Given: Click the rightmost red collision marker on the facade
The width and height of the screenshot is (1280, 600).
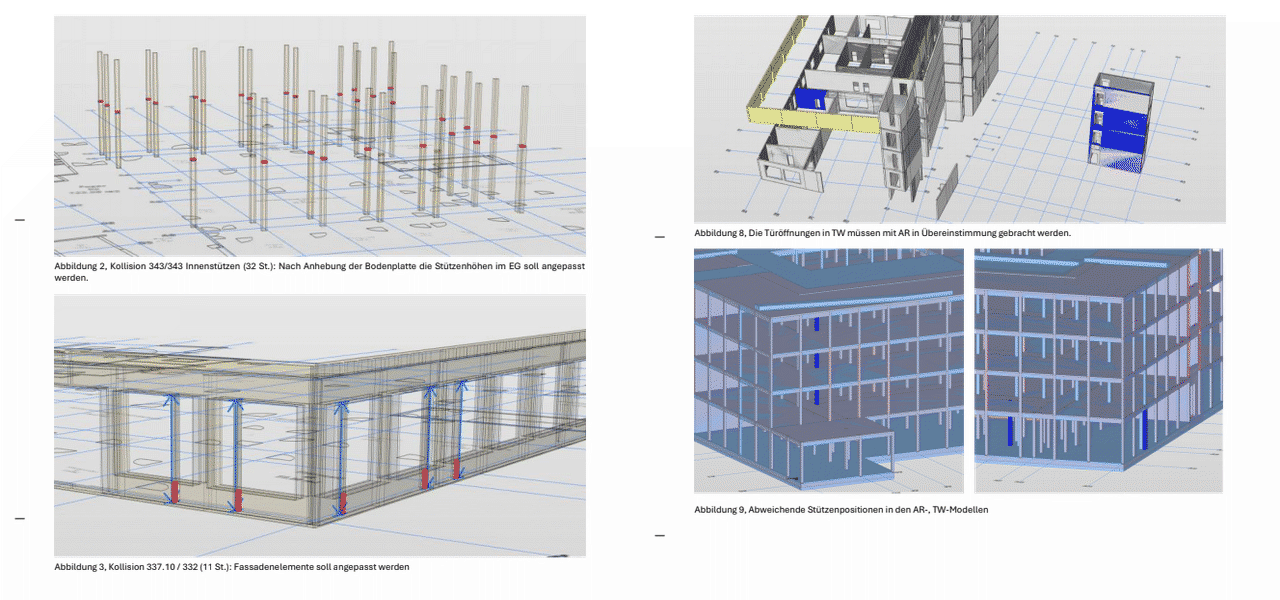Looking at the screenshot, I should (x=456, y=469).
